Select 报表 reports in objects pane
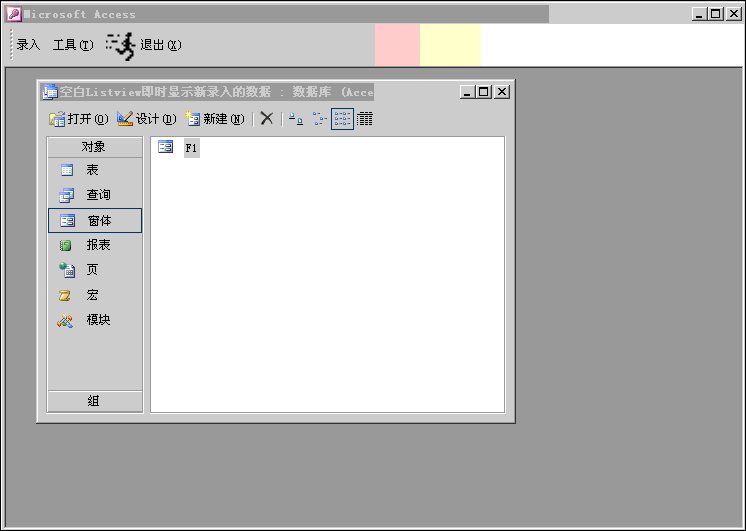The image size is (746, 531). pyautogui.click(x=95, y=245)
